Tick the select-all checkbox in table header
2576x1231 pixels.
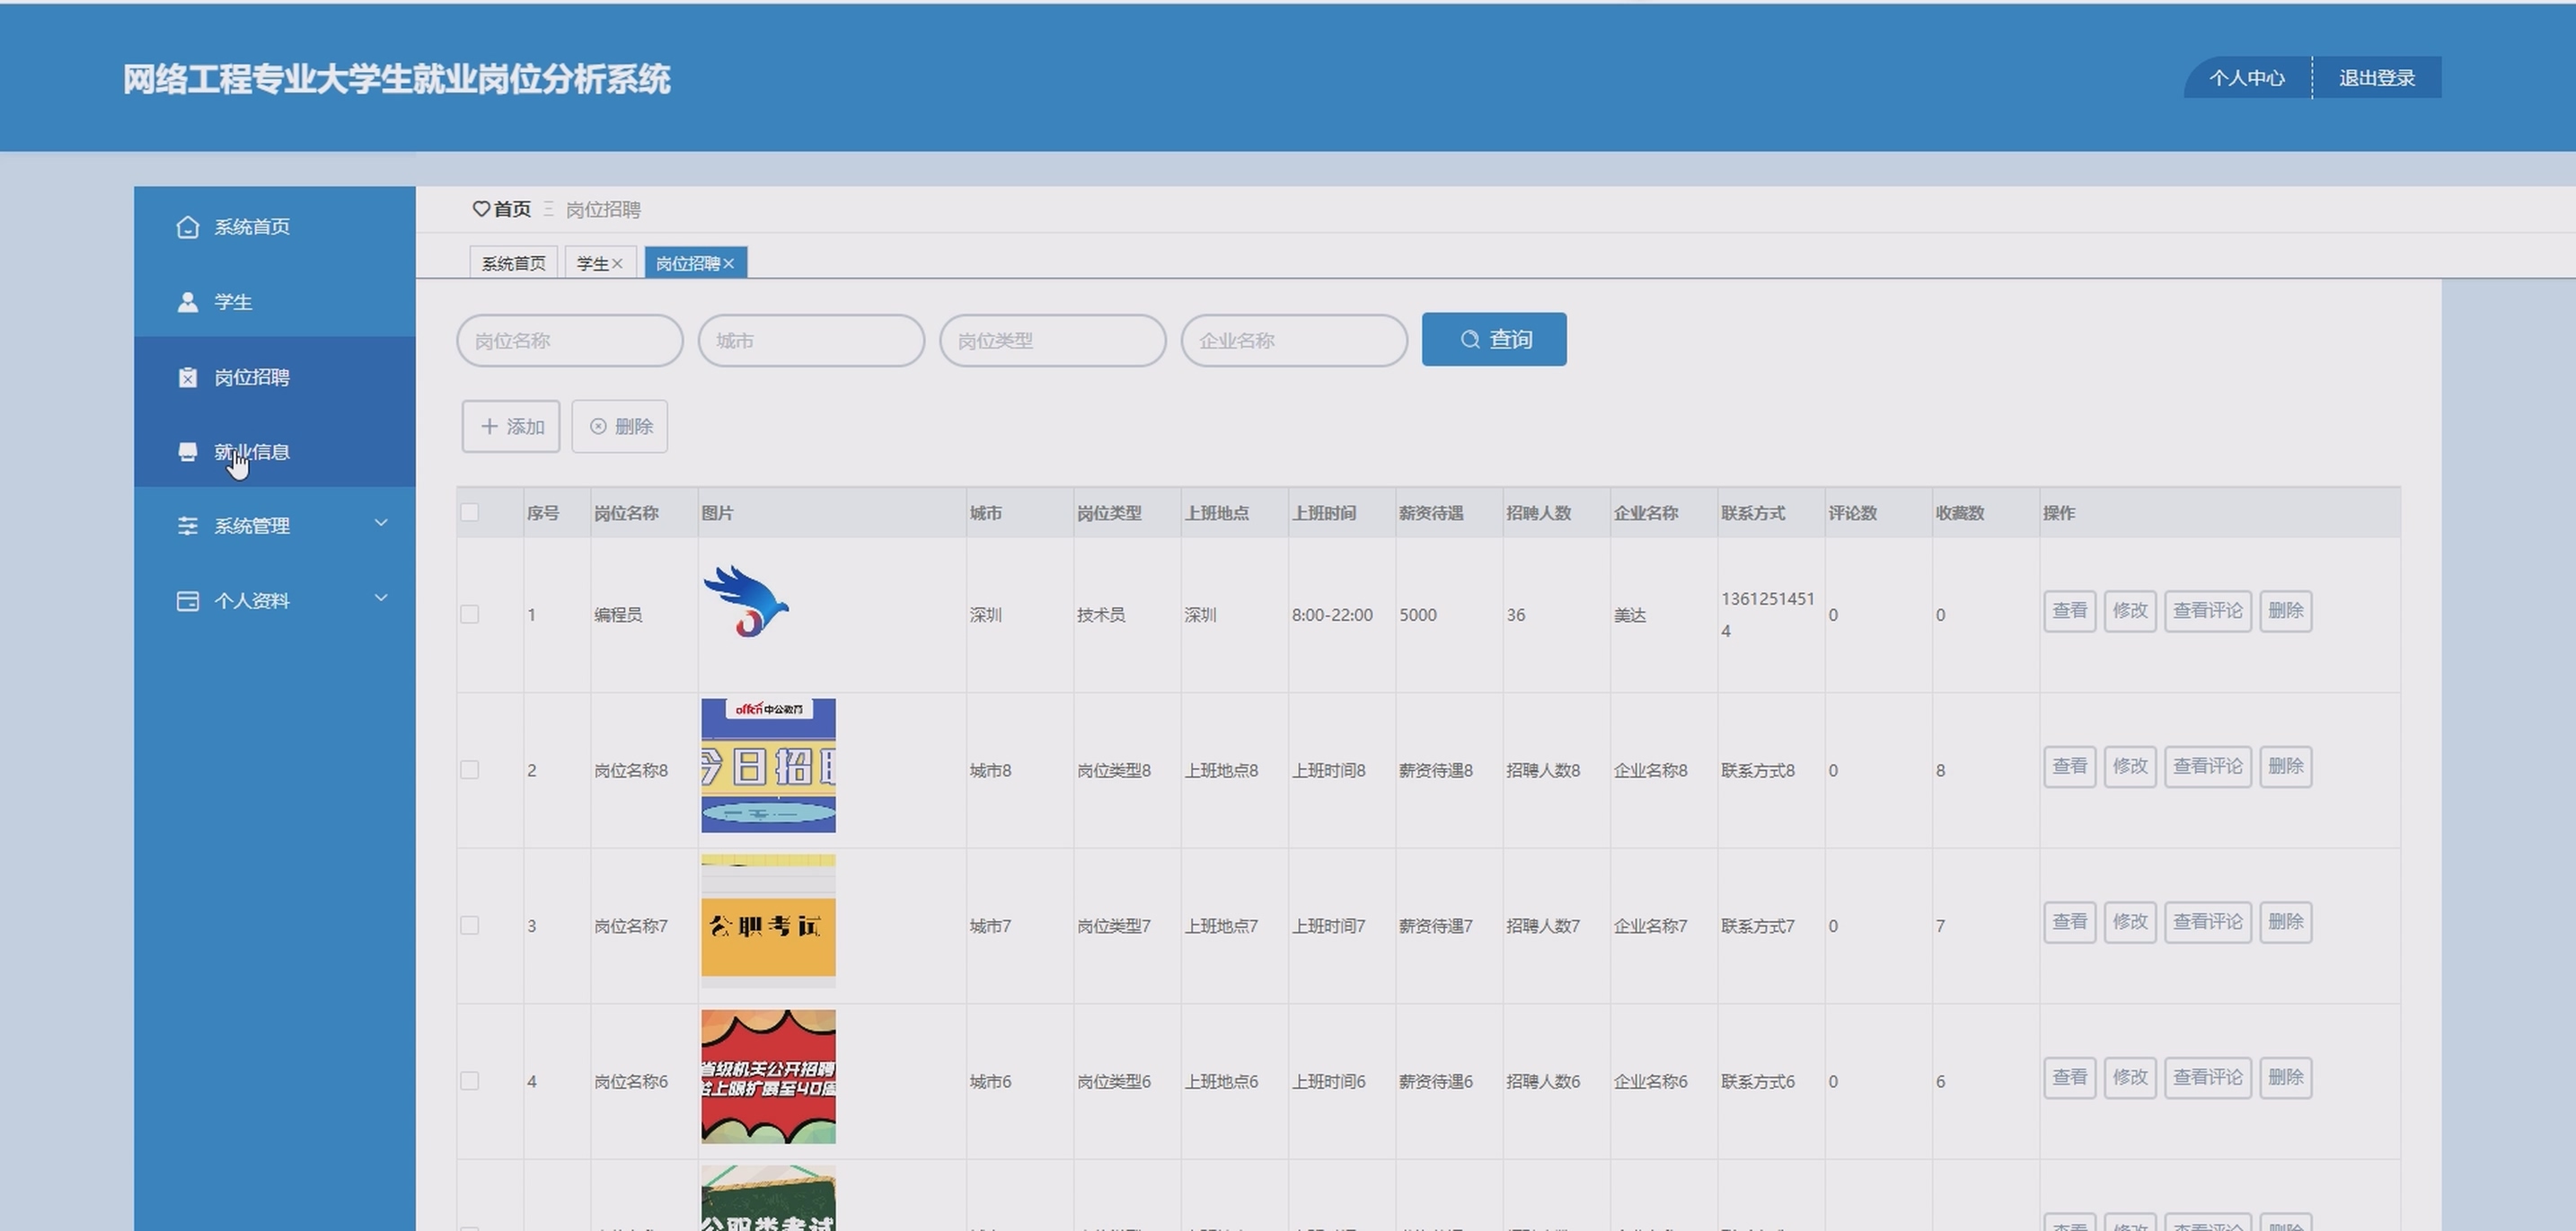[x=469, y=513]
